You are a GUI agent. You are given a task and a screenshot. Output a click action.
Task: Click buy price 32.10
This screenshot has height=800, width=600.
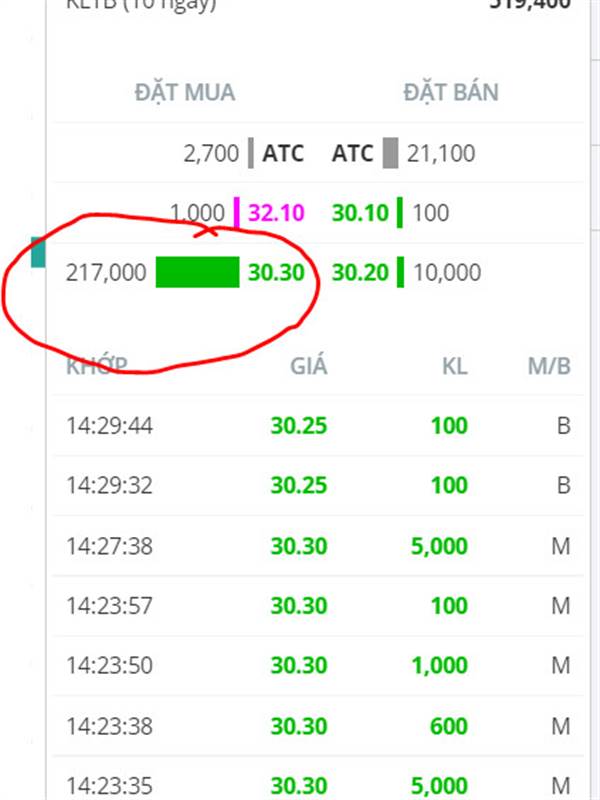pyautogui.click(x=276, y=212)
